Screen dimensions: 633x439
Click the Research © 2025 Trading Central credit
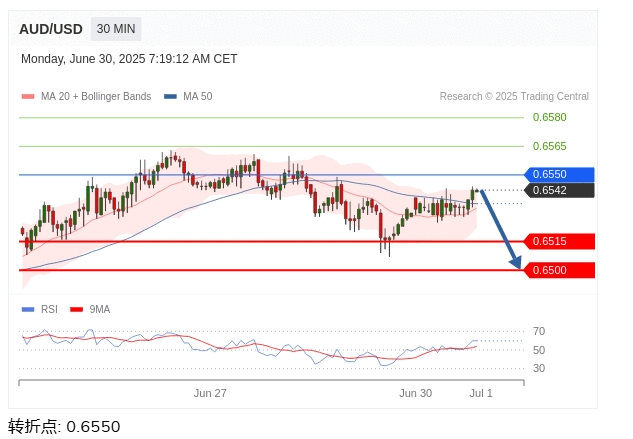click(x=514, y=97)
